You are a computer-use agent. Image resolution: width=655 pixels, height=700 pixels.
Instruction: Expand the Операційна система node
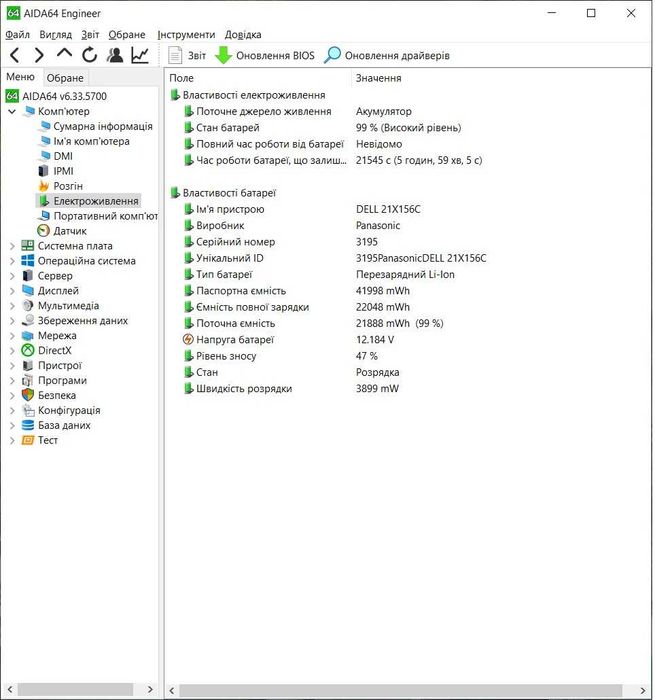[12, 261]
